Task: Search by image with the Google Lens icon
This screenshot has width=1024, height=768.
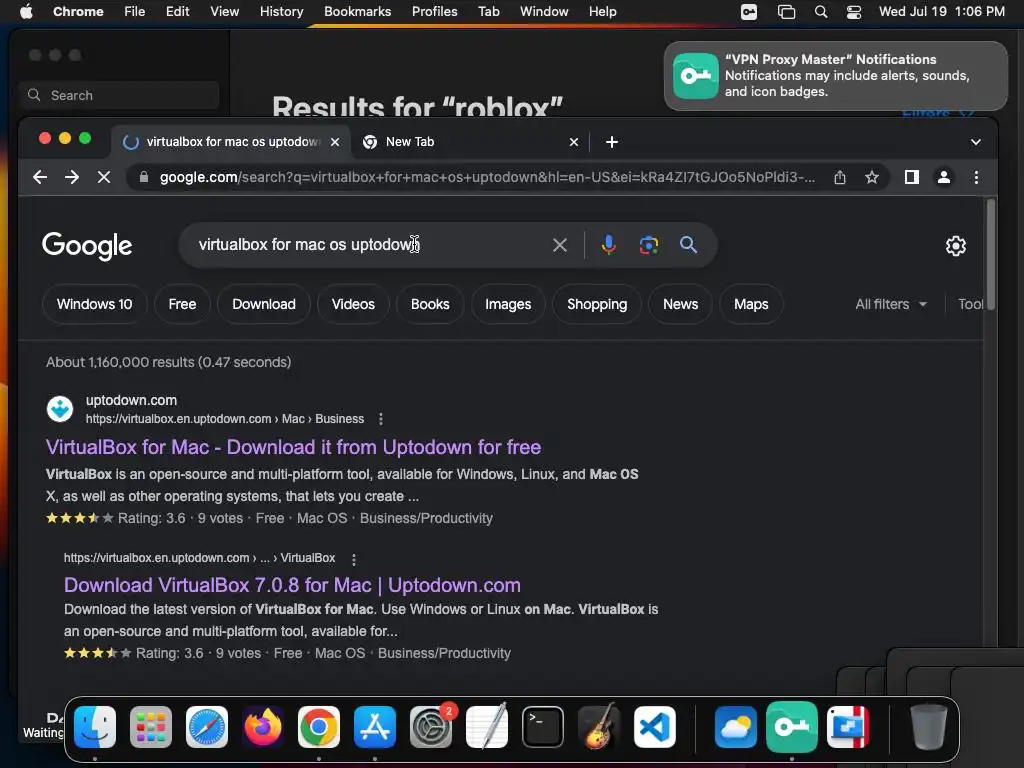Action: point(648,245)
